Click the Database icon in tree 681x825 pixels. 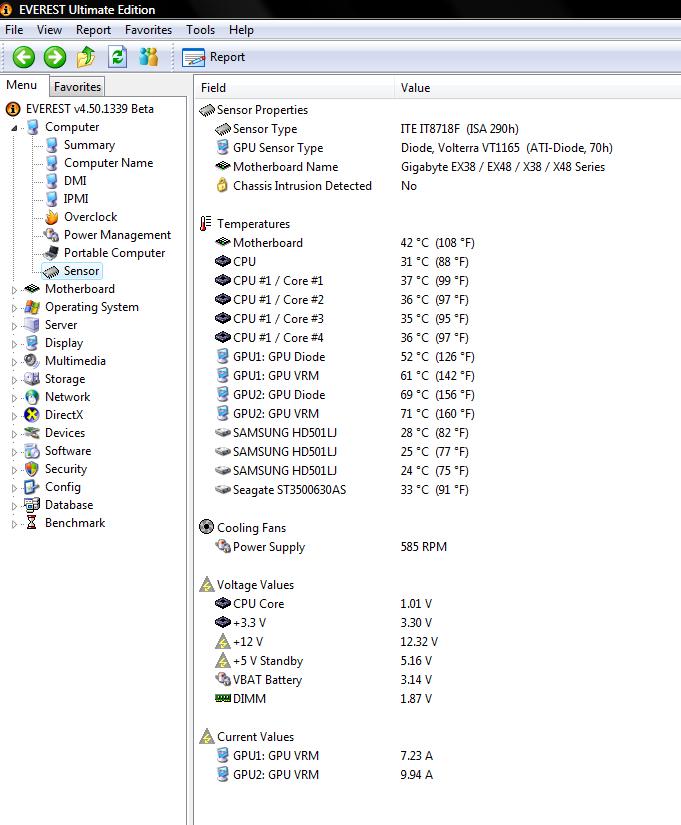(32, 505)
